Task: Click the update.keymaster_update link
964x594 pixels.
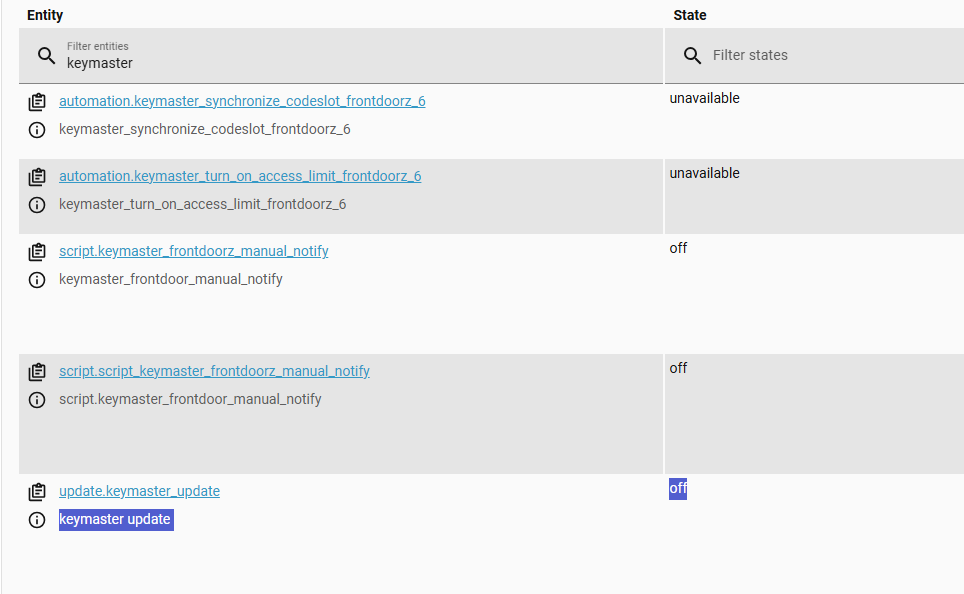Action: click(139, 491)
